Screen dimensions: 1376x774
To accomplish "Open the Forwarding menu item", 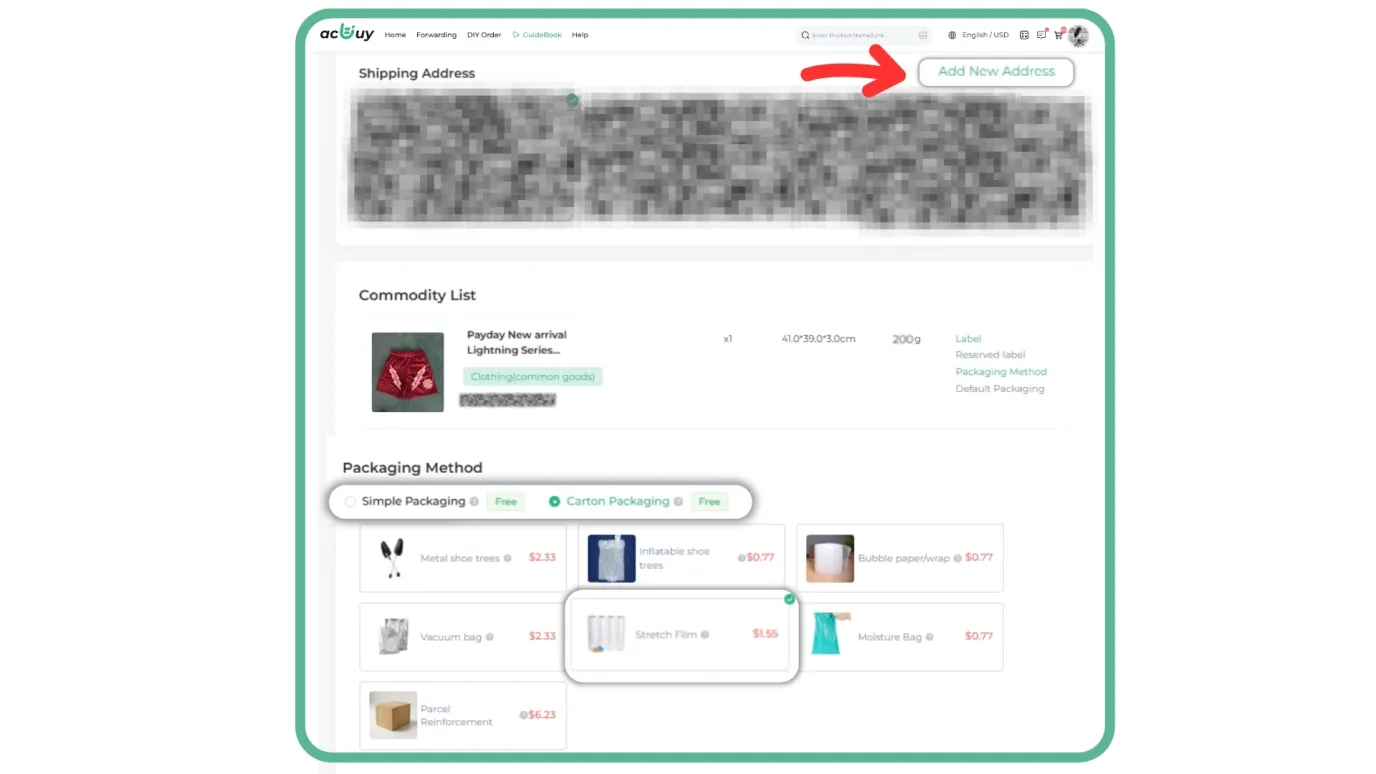I will (x=436, y=35).
